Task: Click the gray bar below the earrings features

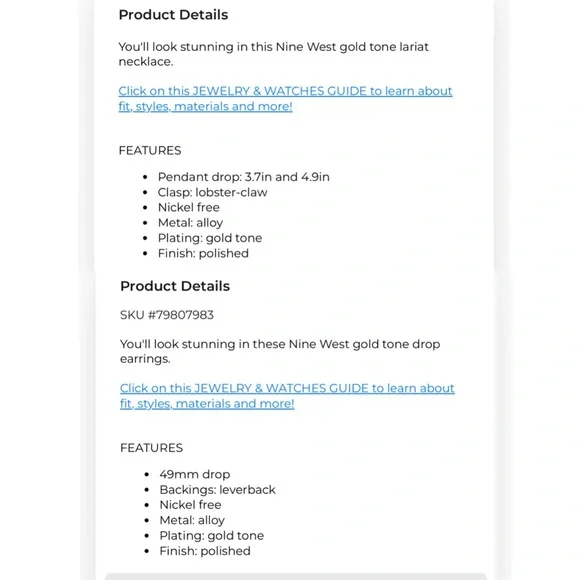Action: coord(296,576)
